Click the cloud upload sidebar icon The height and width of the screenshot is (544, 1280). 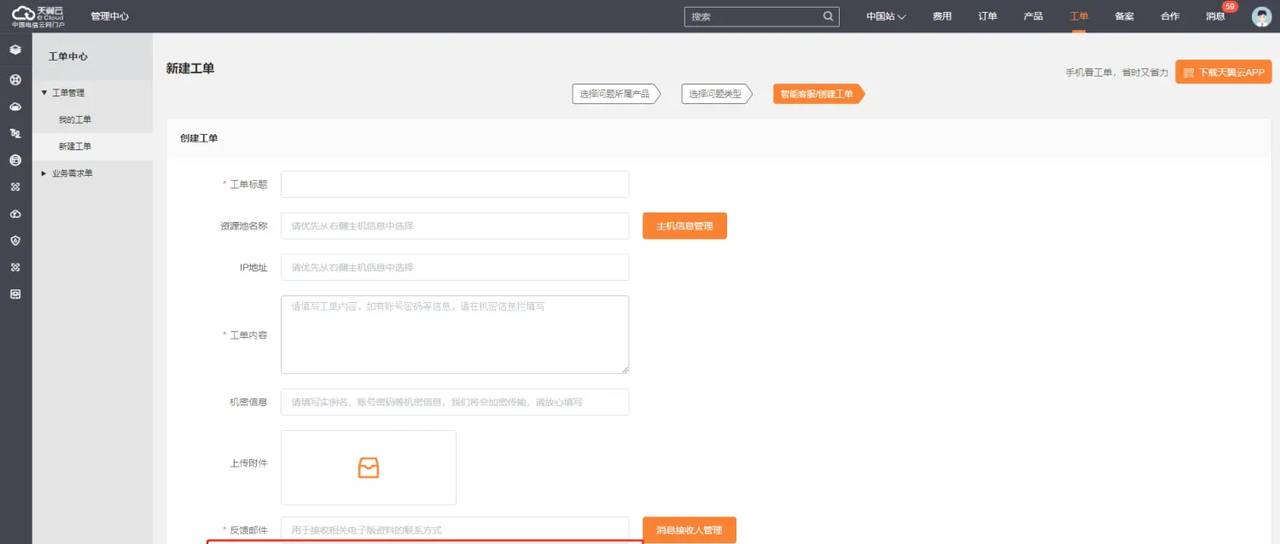pyautogui.click(x=15, y=214)
